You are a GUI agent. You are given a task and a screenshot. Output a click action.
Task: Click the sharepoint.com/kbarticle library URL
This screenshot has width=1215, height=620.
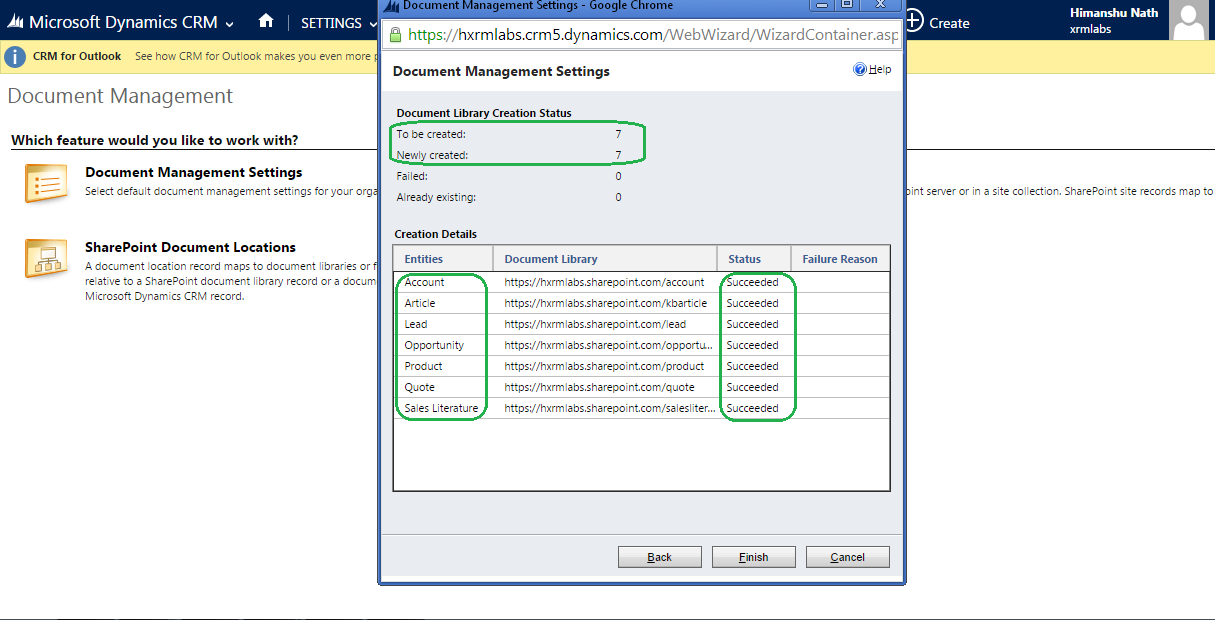(x=604, y=303)
